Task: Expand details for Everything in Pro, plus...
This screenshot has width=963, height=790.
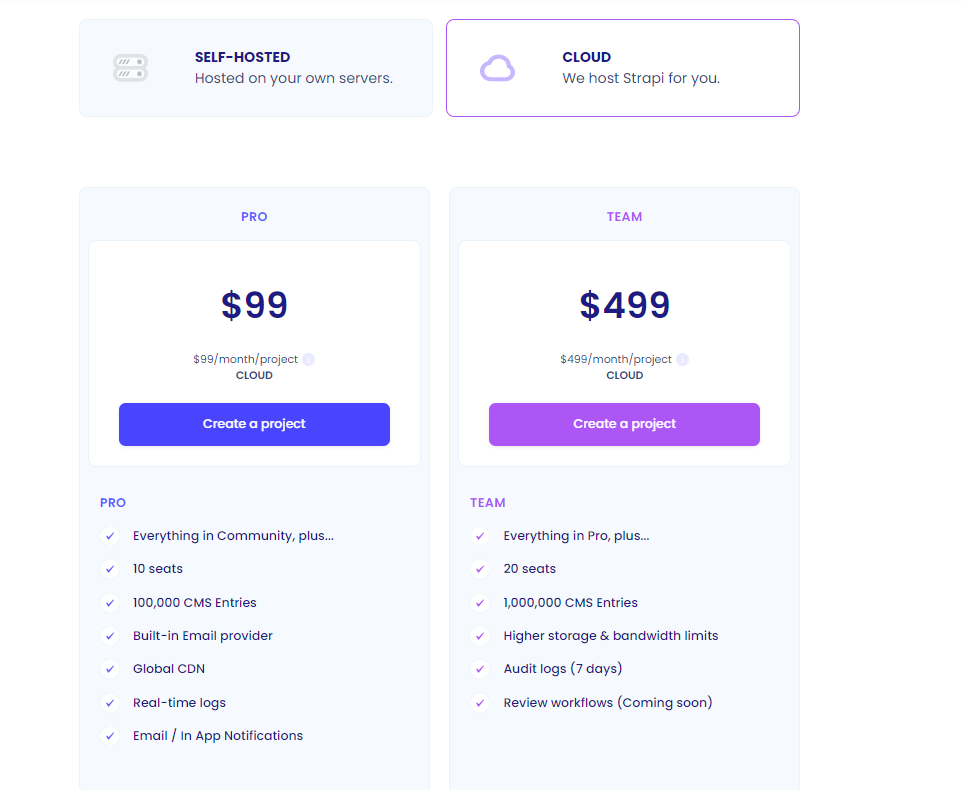Action: (x=575, y=535)
